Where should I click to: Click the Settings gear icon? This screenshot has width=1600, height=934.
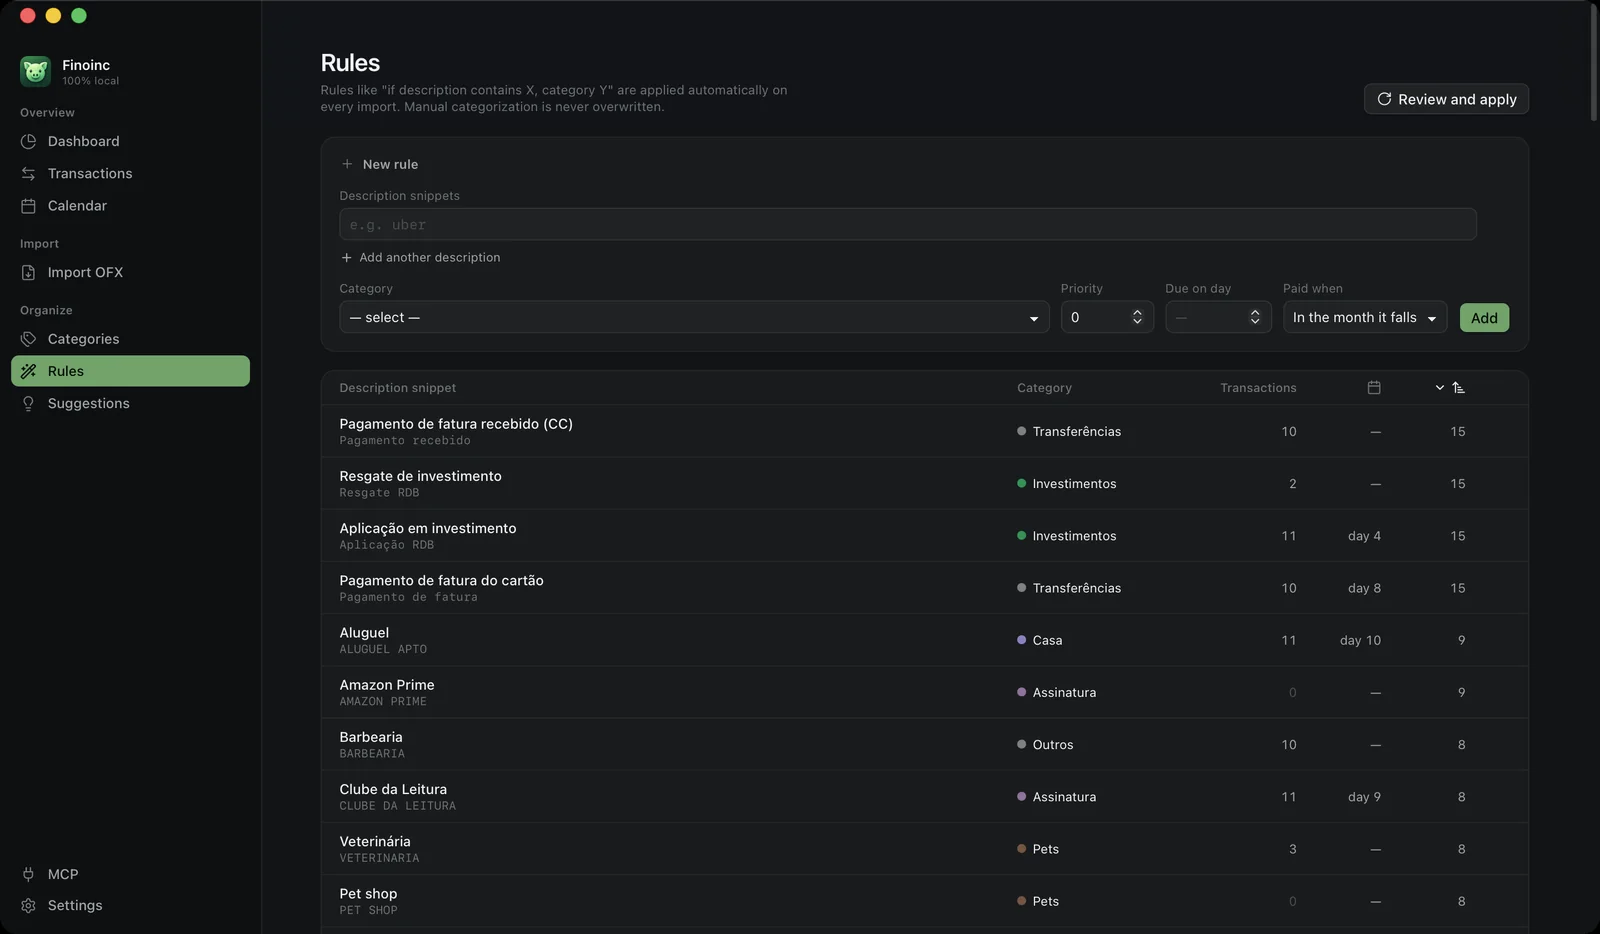[x=28, y=905]
